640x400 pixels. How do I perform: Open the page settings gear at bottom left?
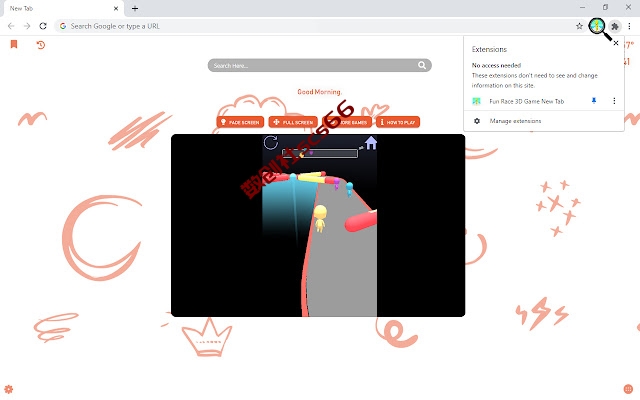click(9, 389)
